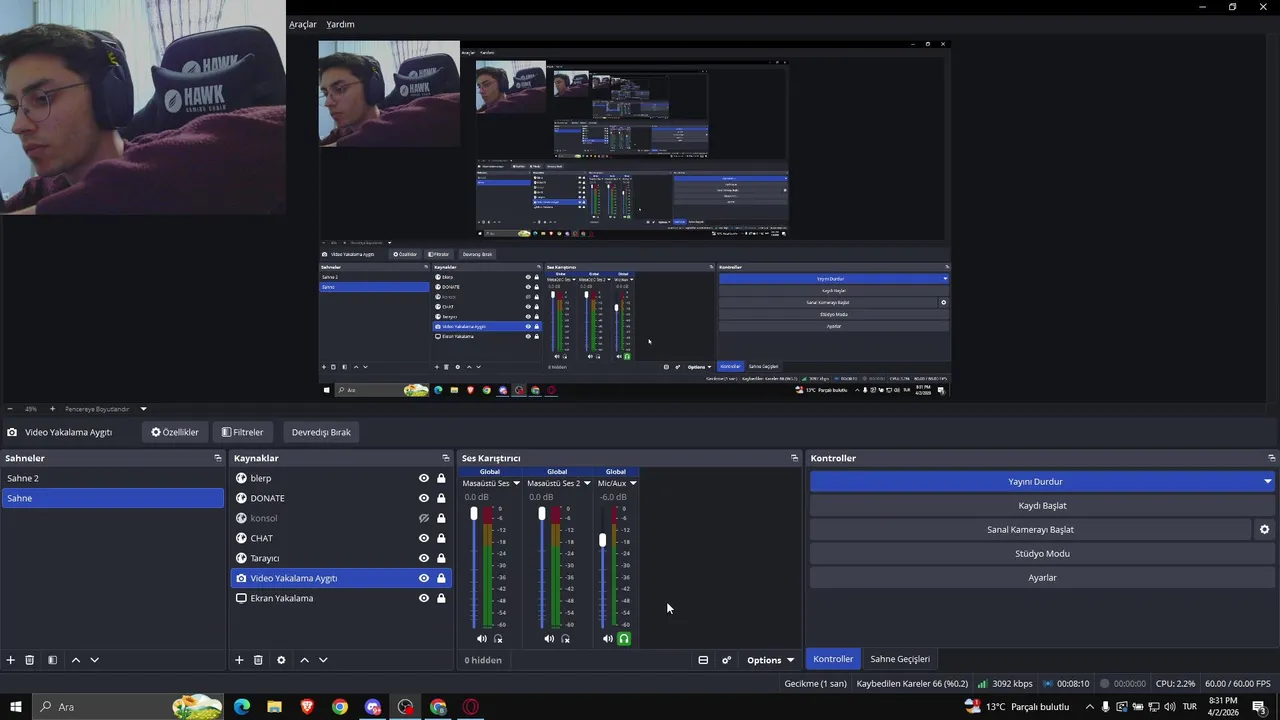1280x720 pixels.
Task: Zoom out preview with minus icon
Action: click(10, 409)
